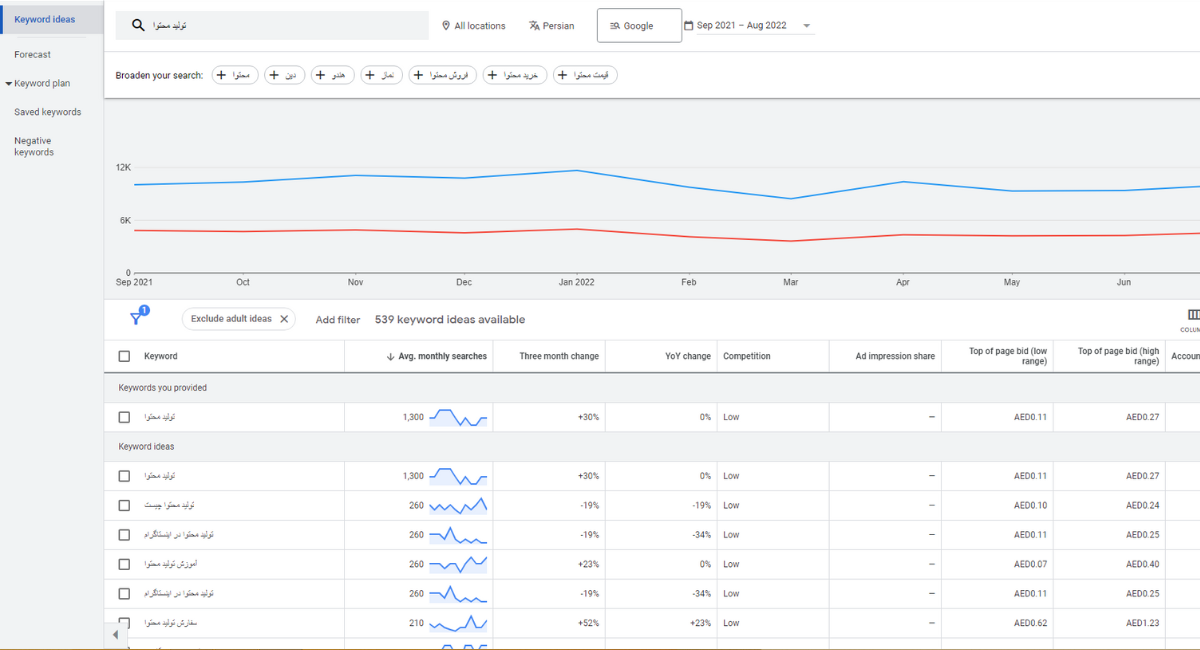1200x650 pixels.
Task: Click the Keyword ideas group heading in the table
Action: coord(146,447)
